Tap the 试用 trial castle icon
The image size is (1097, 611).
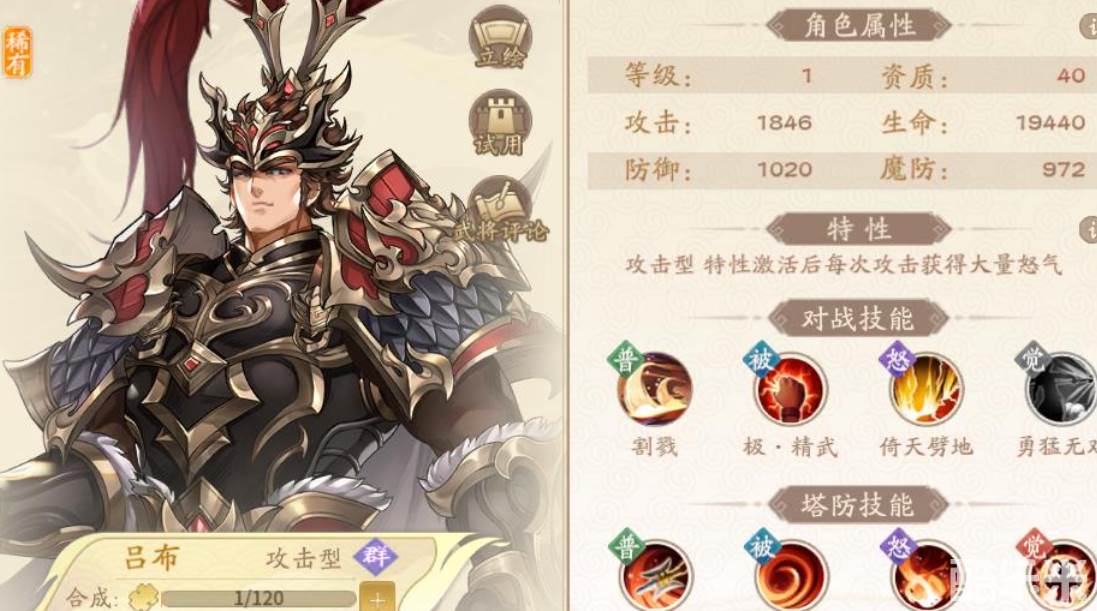(x=500, y=123)
